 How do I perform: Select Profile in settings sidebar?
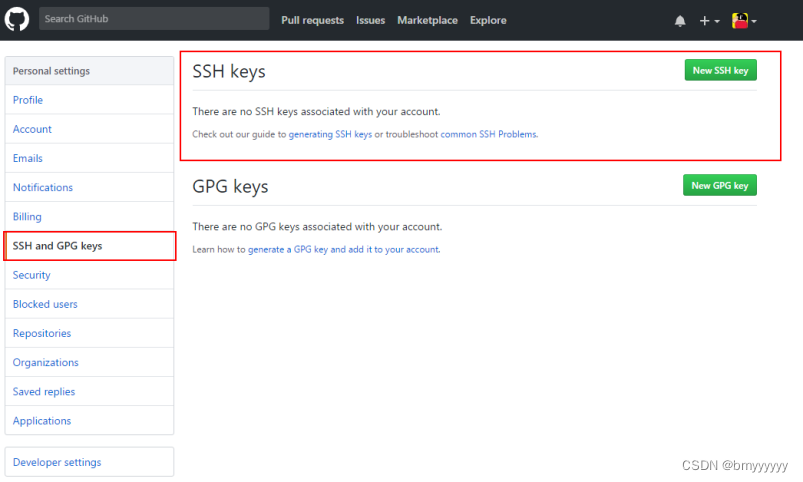pos(89,100)
